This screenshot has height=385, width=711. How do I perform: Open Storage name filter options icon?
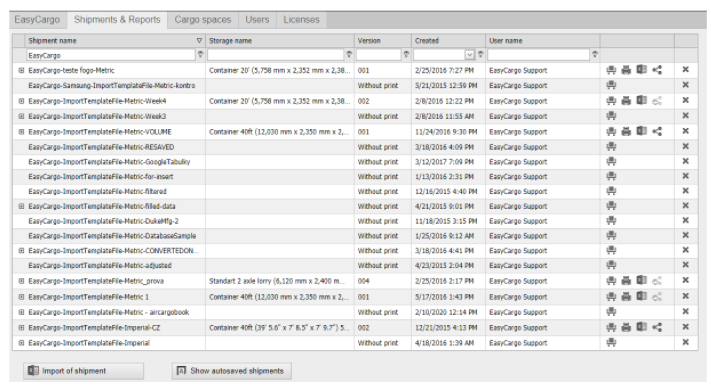349,54
